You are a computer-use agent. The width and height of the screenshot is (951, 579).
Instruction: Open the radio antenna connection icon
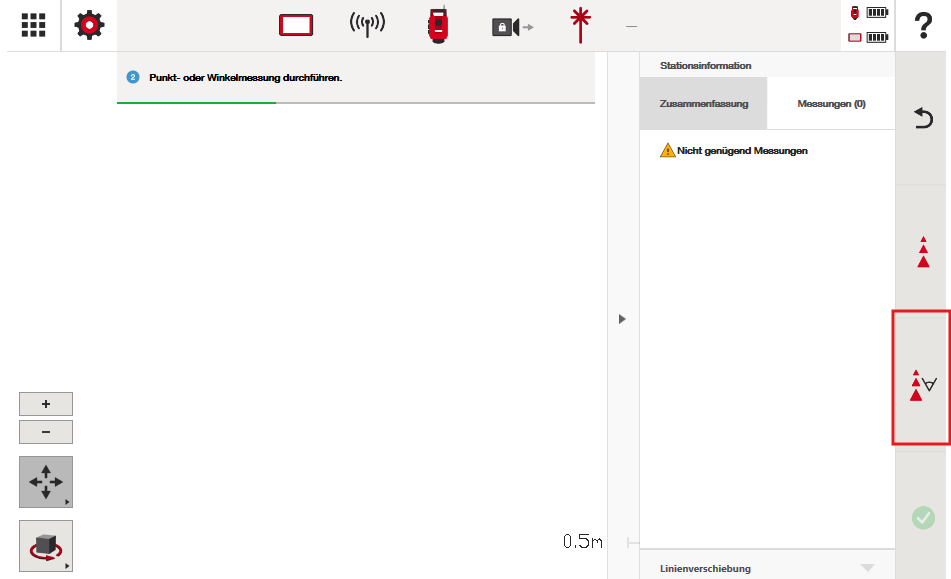pyautogui.click(x=367, y=25)
